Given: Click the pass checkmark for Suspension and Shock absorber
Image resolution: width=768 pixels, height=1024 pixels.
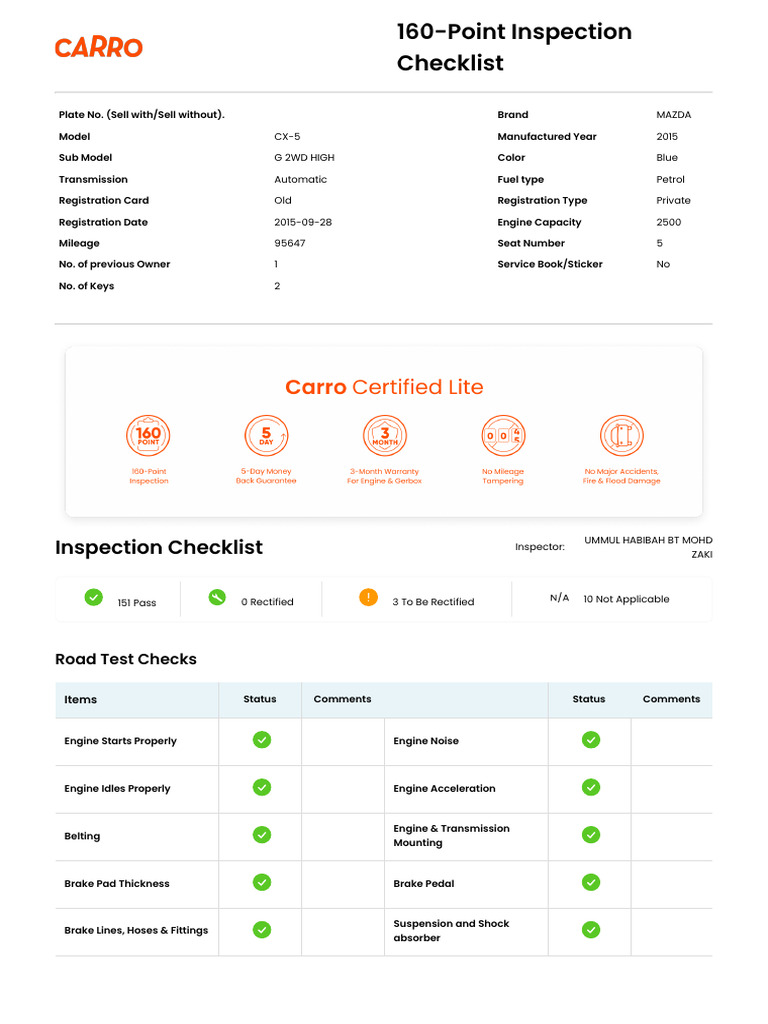Looking at the screenshot, I should pos(591,929).
